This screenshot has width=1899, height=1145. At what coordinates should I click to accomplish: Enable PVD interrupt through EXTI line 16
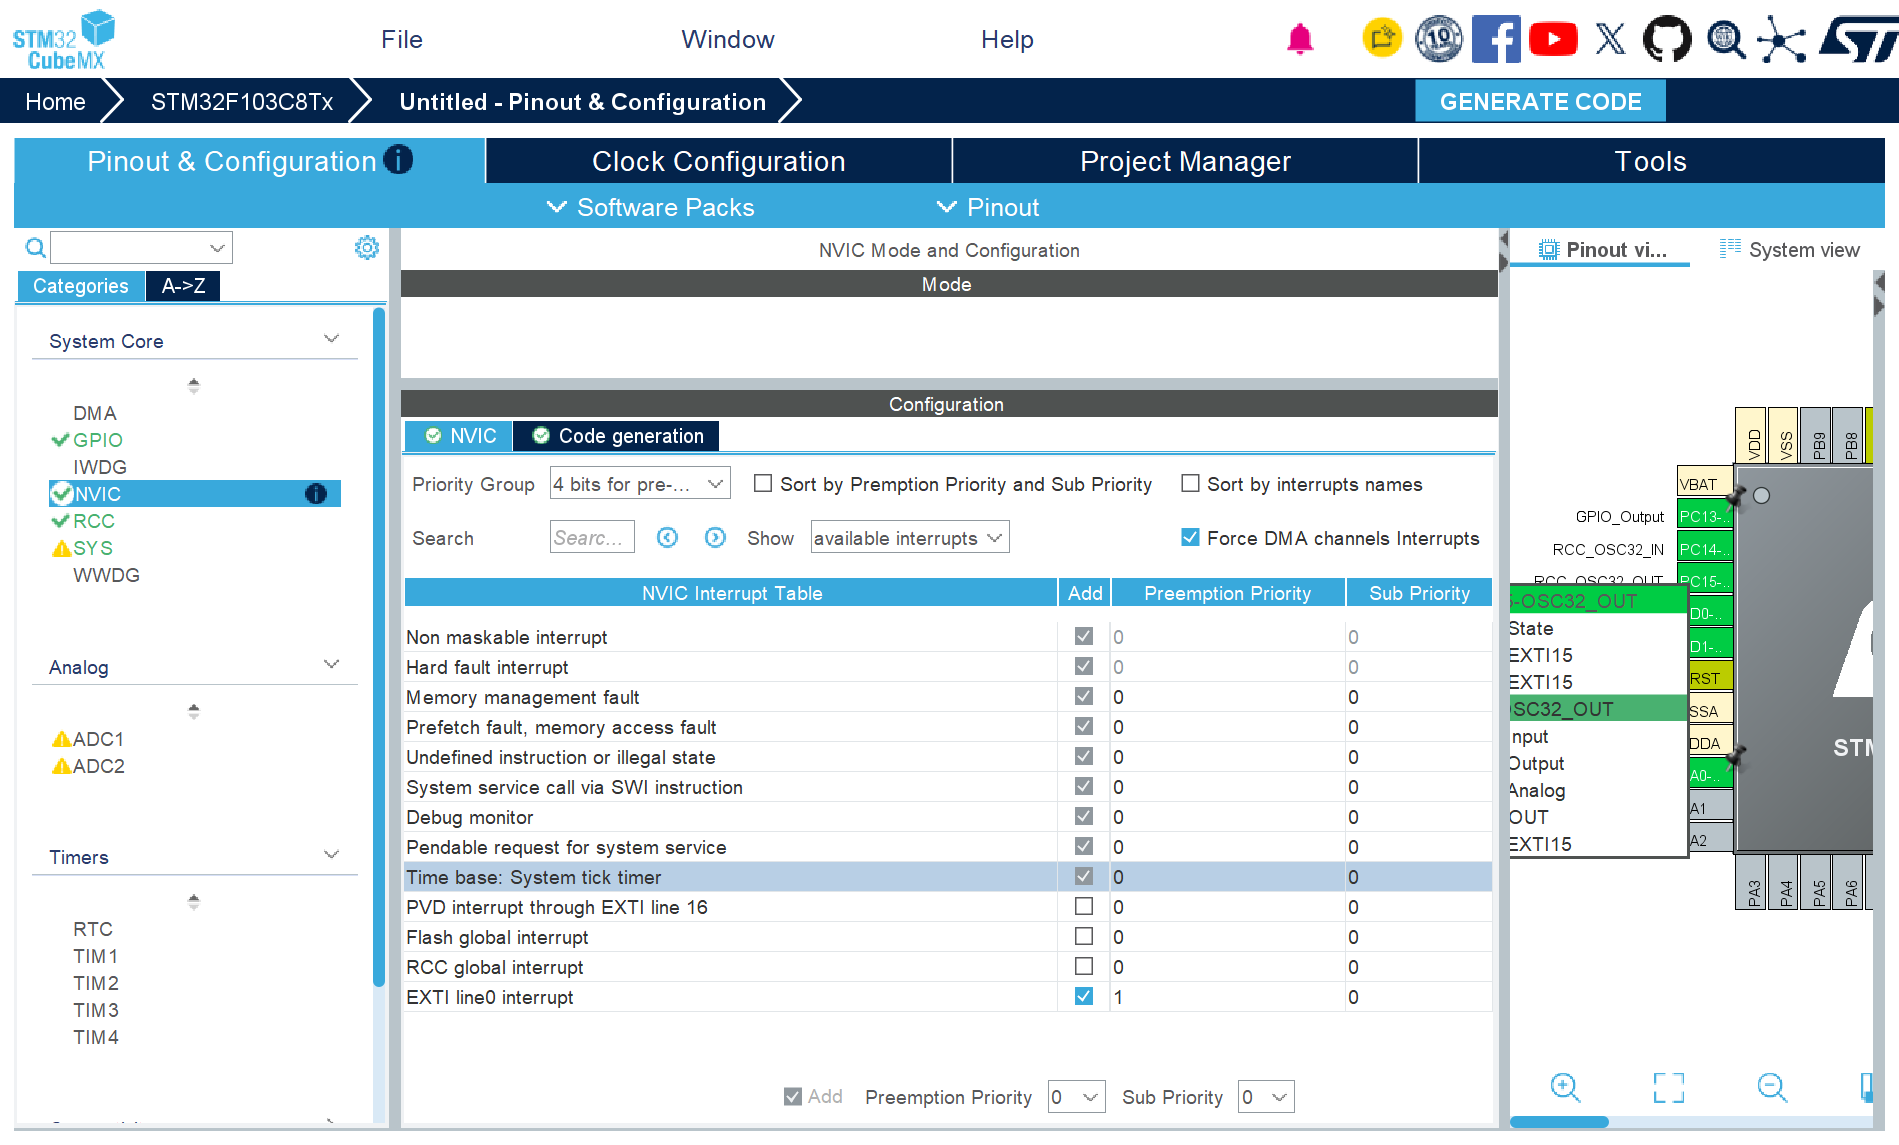(x=1084, y=907)
